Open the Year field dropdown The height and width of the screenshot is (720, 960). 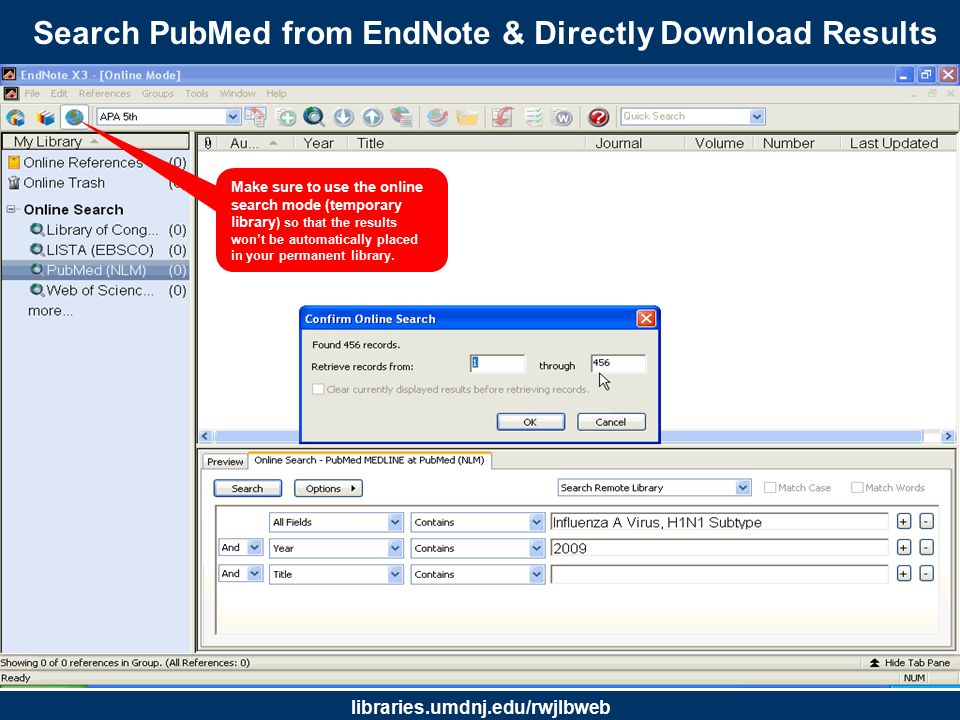tap(395, 548)
